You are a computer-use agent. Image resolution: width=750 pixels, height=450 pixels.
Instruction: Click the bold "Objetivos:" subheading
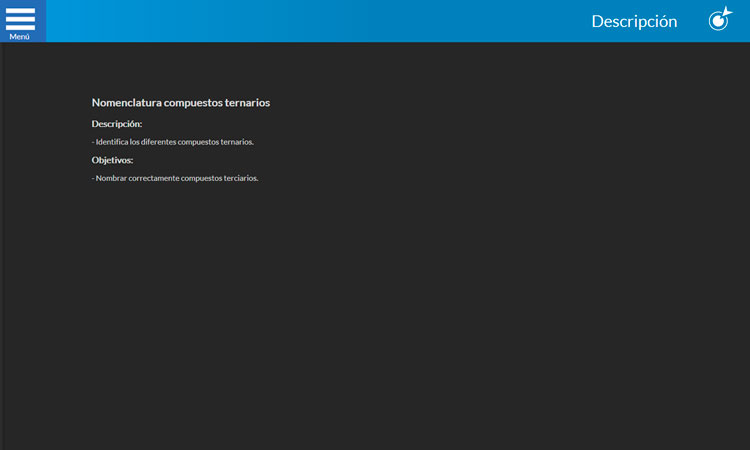pos(112,160)
